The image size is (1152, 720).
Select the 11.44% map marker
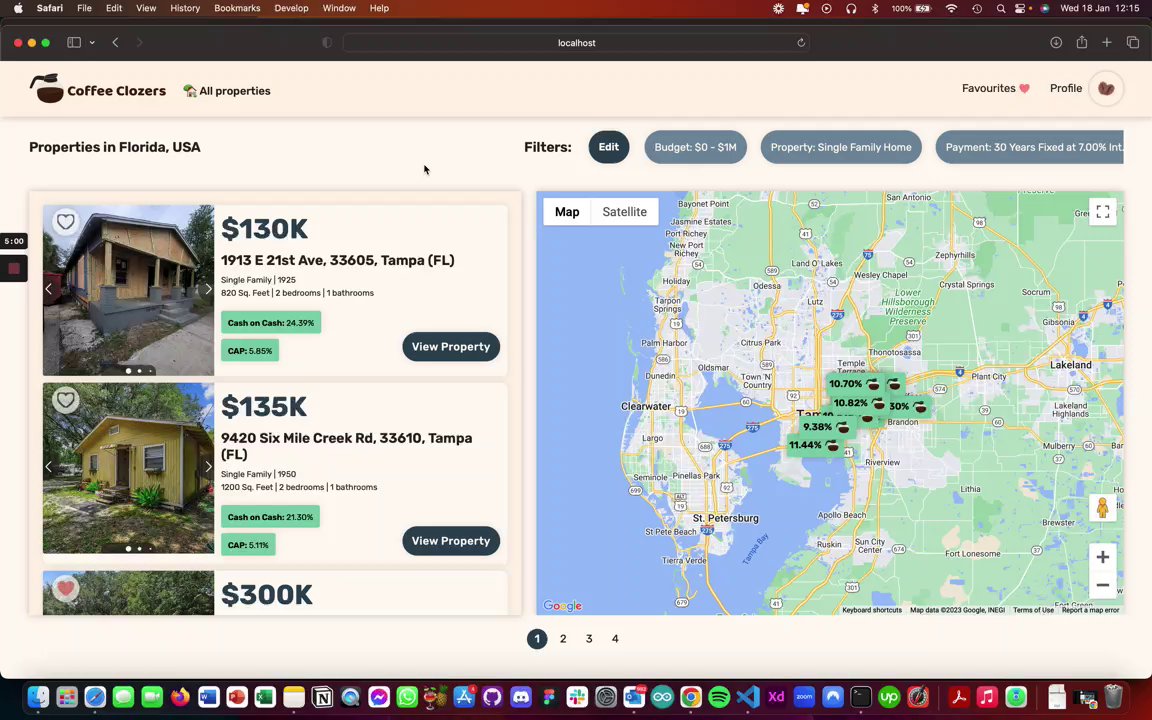click(814, 445)
